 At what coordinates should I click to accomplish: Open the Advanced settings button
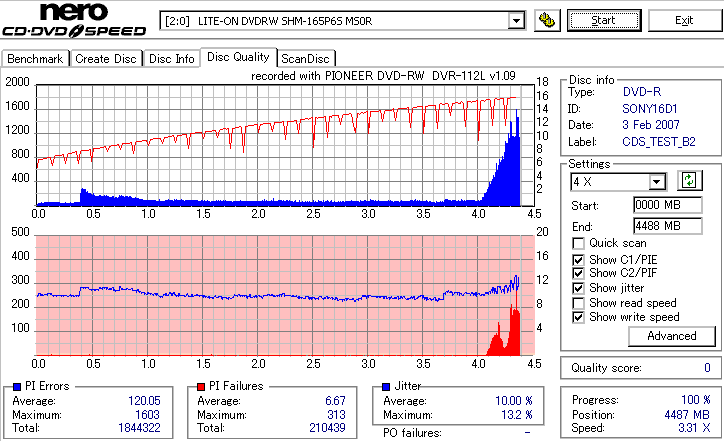pyautogui.click(x=672, y=336)
